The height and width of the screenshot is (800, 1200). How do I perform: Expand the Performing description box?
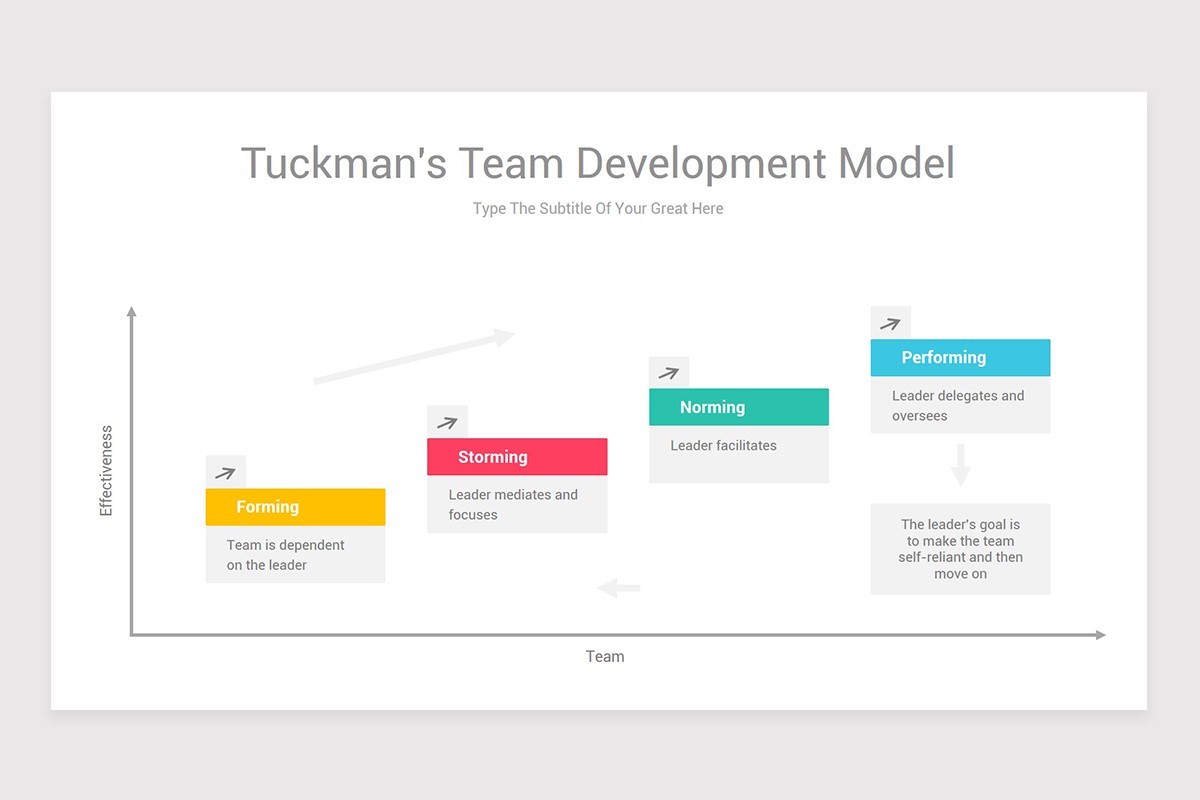[959, 404]
